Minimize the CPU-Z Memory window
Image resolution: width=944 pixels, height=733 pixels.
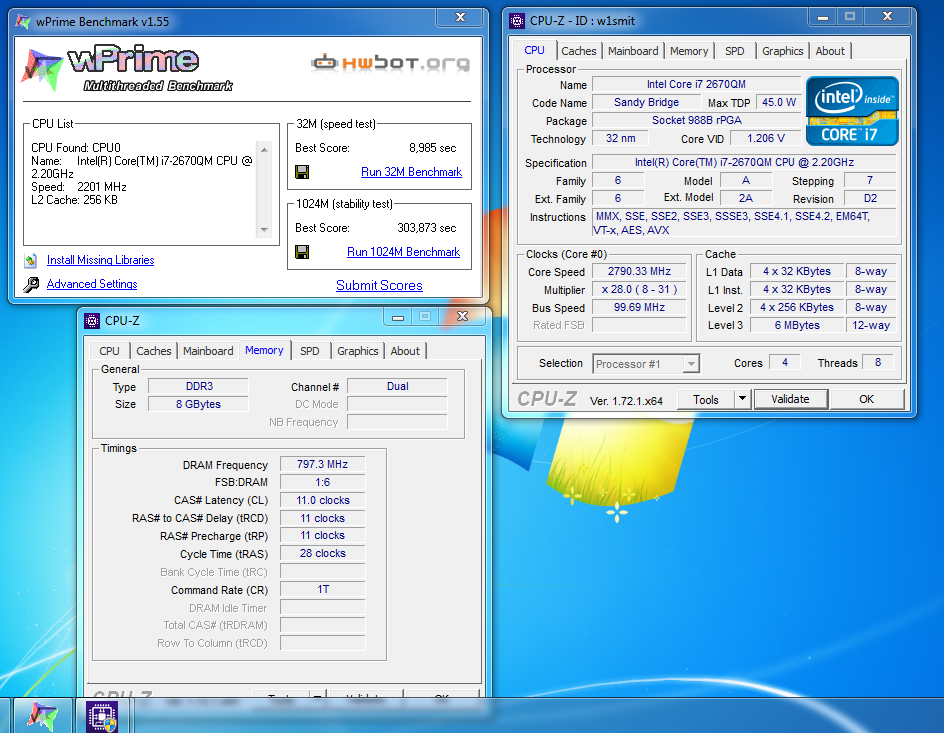pos(398,317)
